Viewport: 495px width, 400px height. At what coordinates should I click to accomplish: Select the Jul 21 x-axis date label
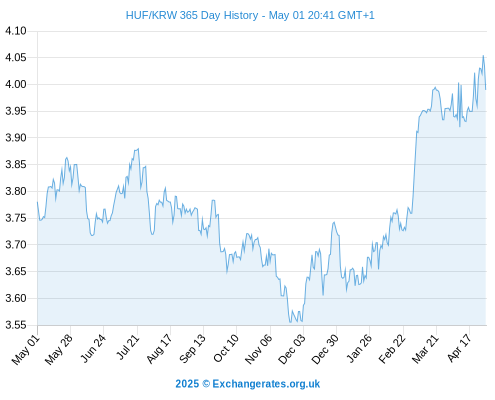[x=127, y=347]
